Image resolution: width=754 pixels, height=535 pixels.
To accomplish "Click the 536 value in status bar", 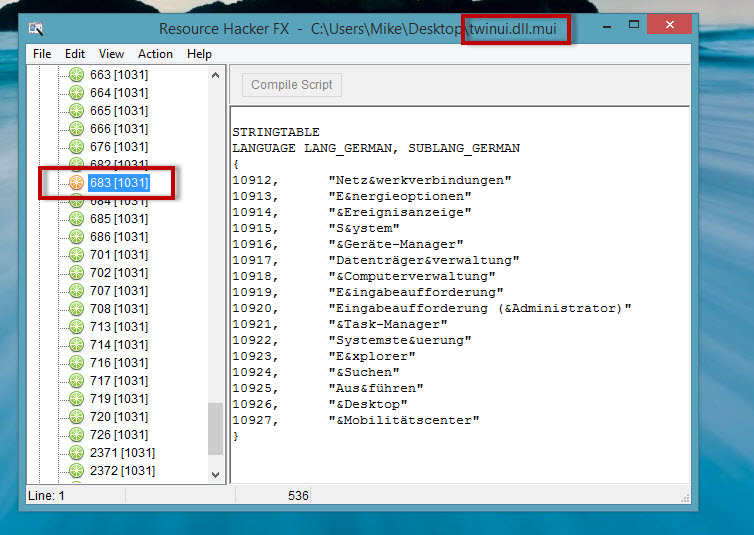I will tap(298, 496).
